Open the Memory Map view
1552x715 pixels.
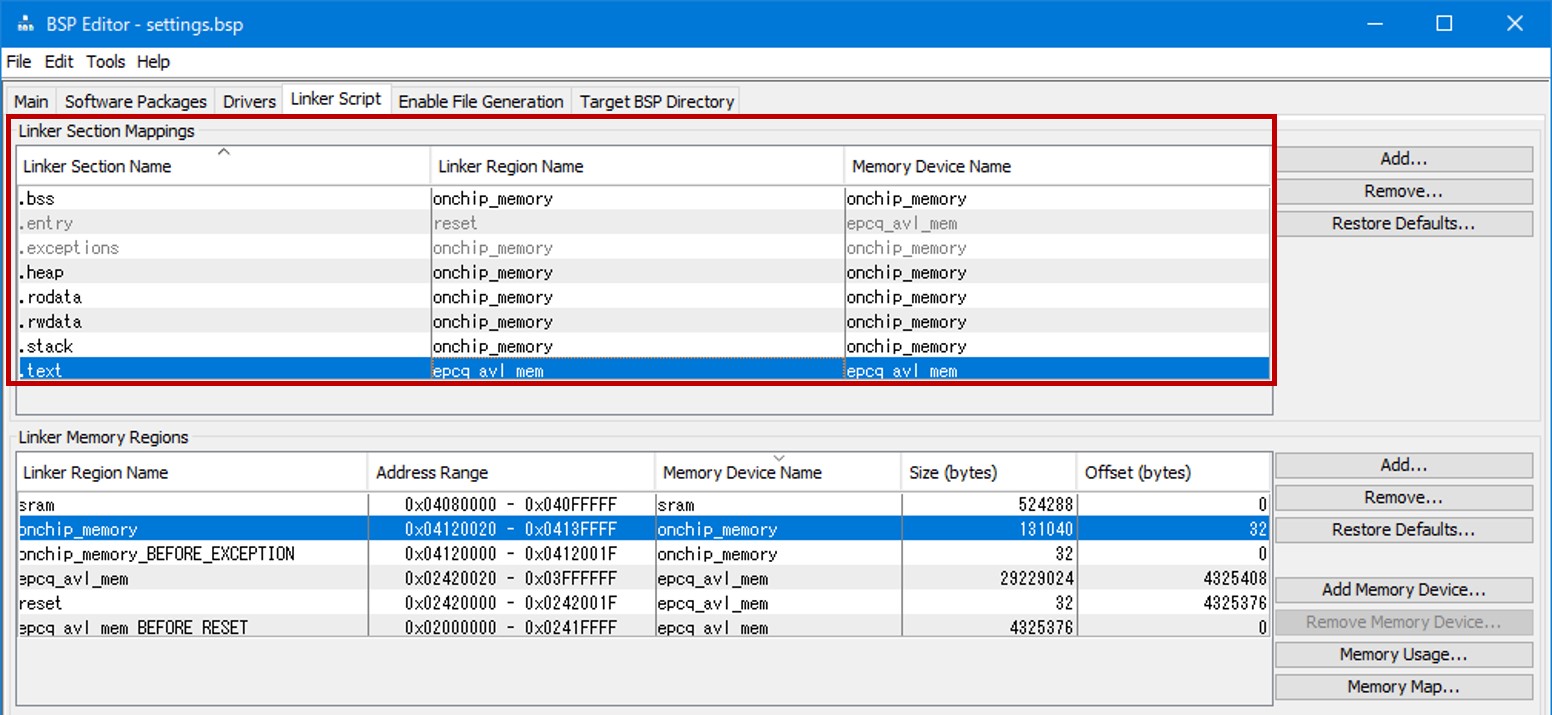point(1403,687)
